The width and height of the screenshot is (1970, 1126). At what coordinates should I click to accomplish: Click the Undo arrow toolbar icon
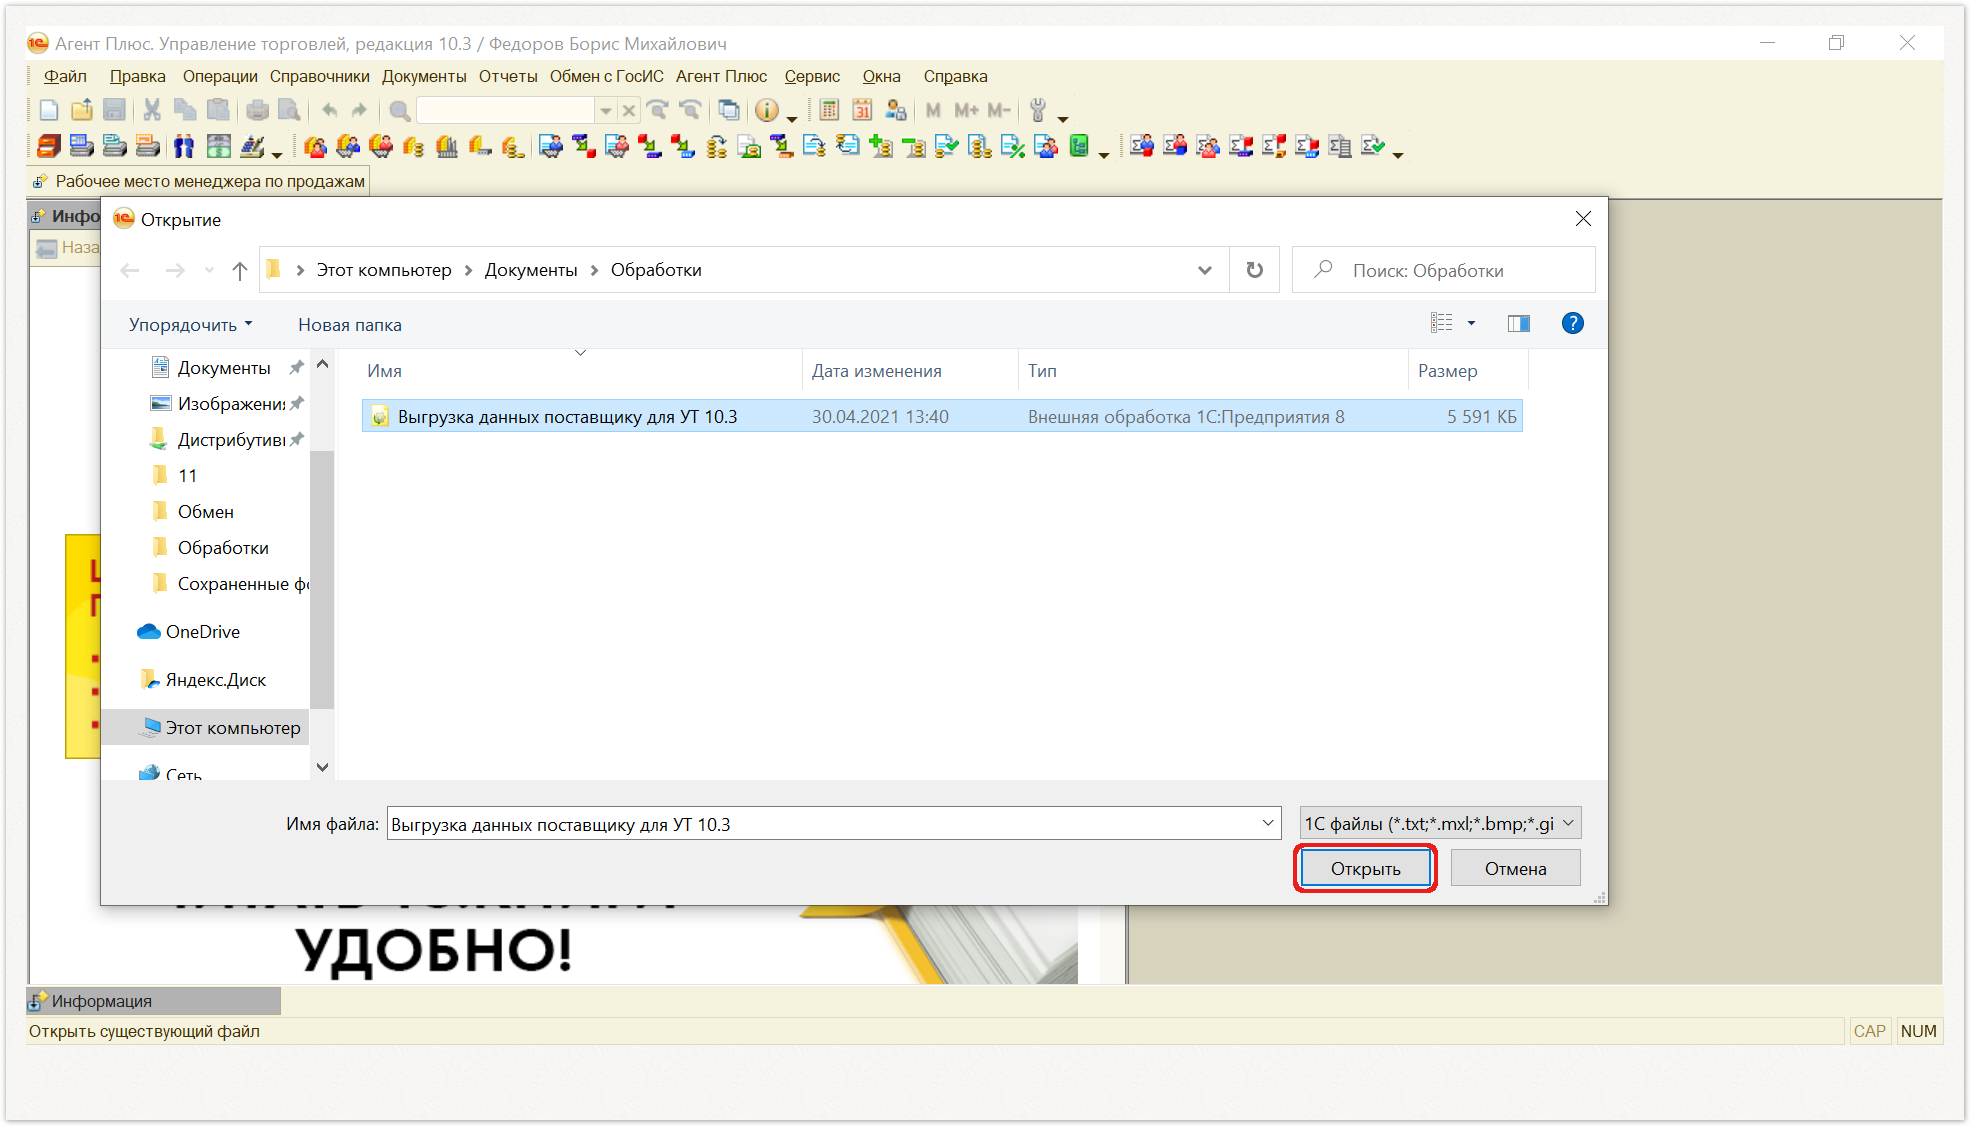329,110
